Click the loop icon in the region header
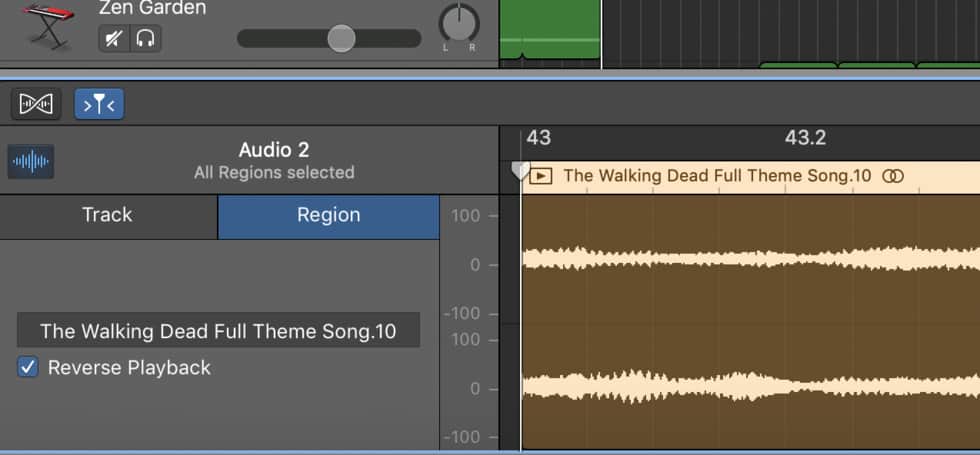 pyautogui.click(x=892, y=176)
